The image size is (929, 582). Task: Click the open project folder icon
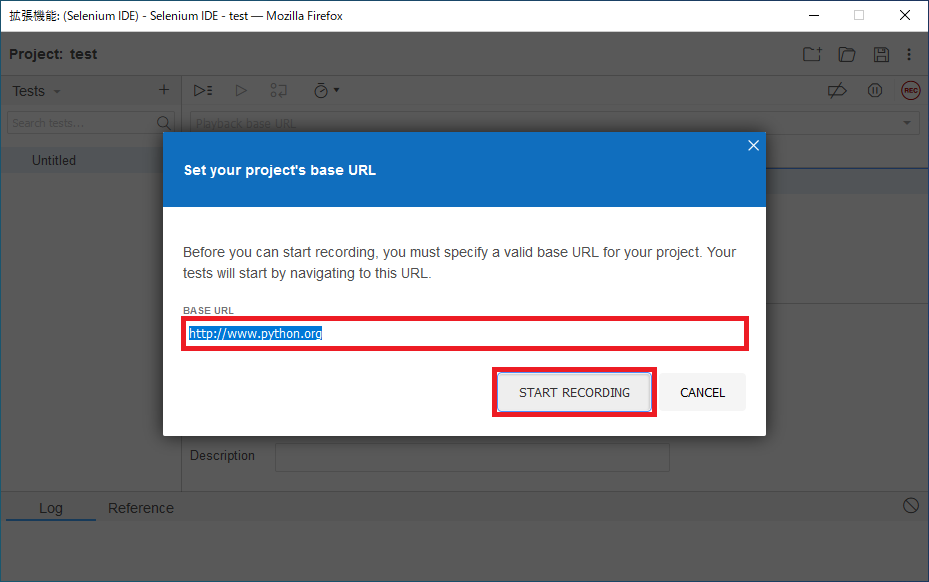pyautogui.click(x=847, y=55)
